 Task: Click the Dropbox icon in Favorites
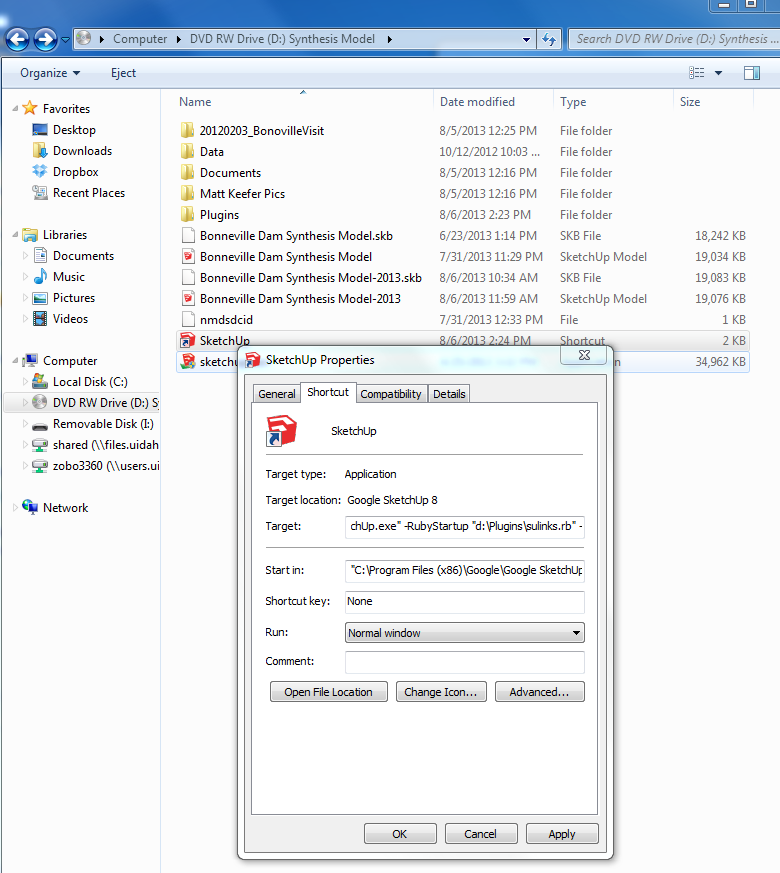[40, 172]
